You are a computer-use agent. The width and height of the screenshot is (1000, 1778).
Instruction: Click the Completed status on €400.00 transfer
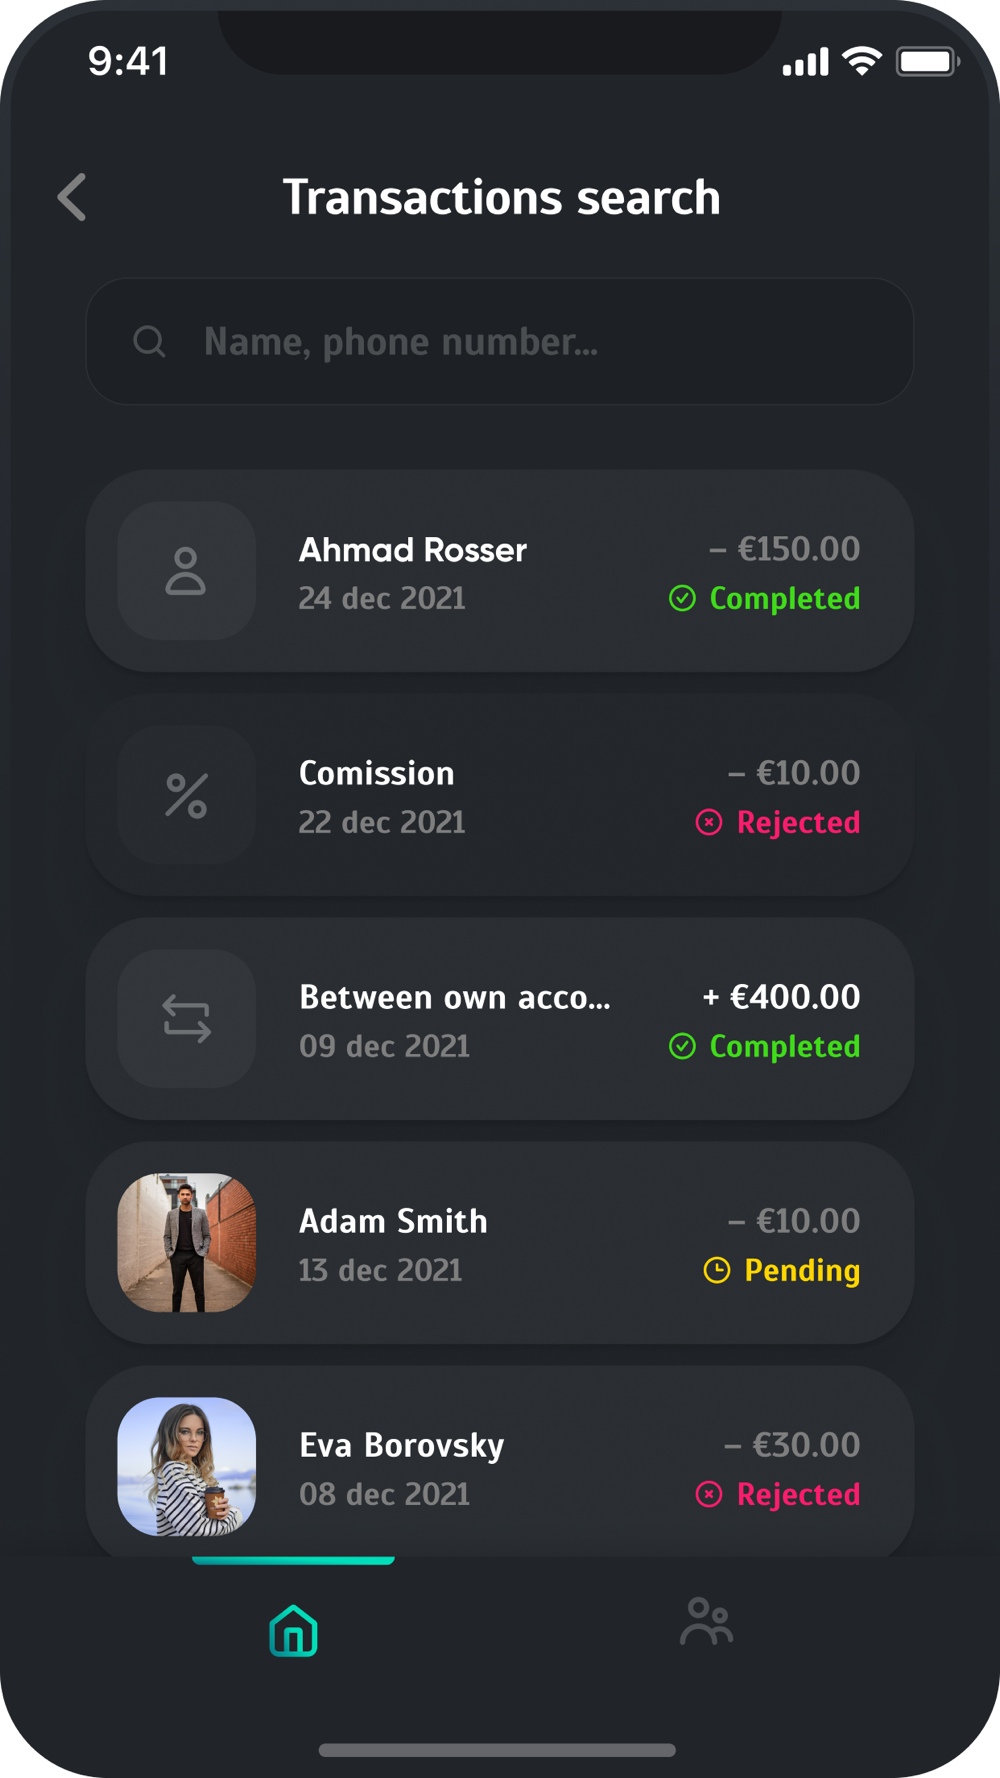tap(785, 1047)
